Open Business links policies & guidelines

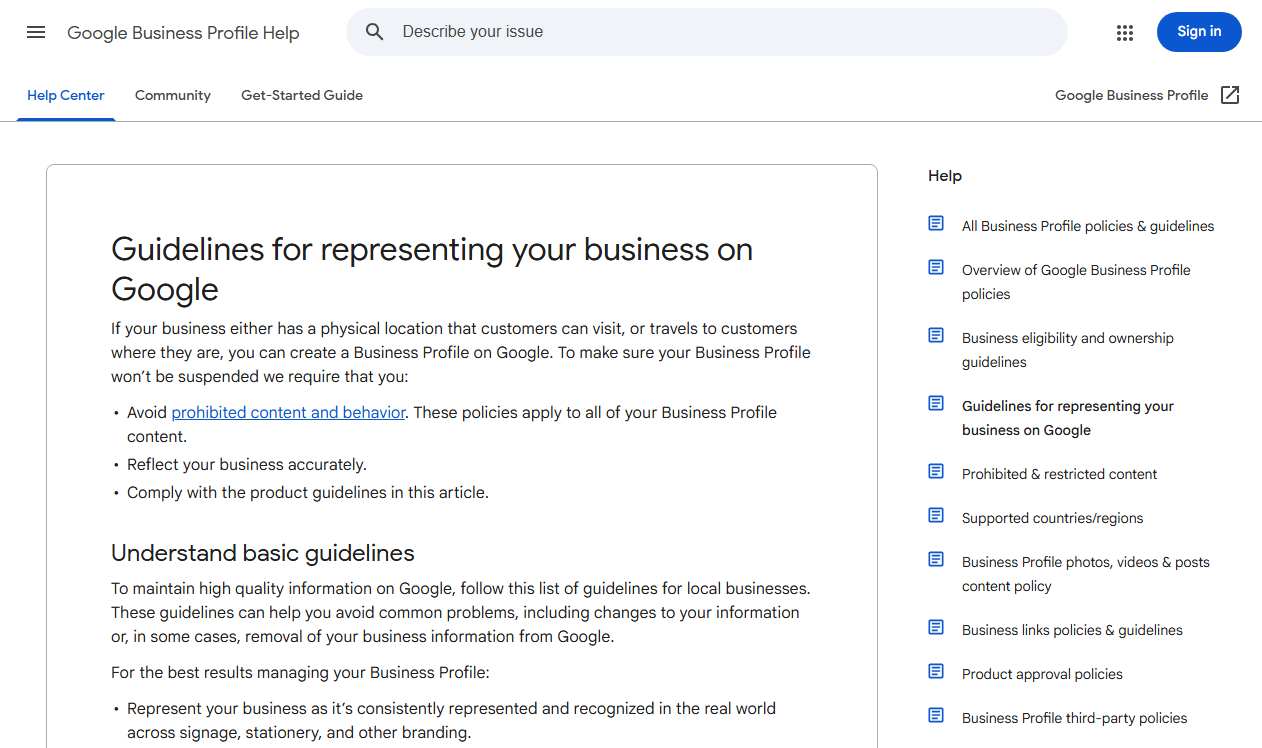(x=1072, y=630)
